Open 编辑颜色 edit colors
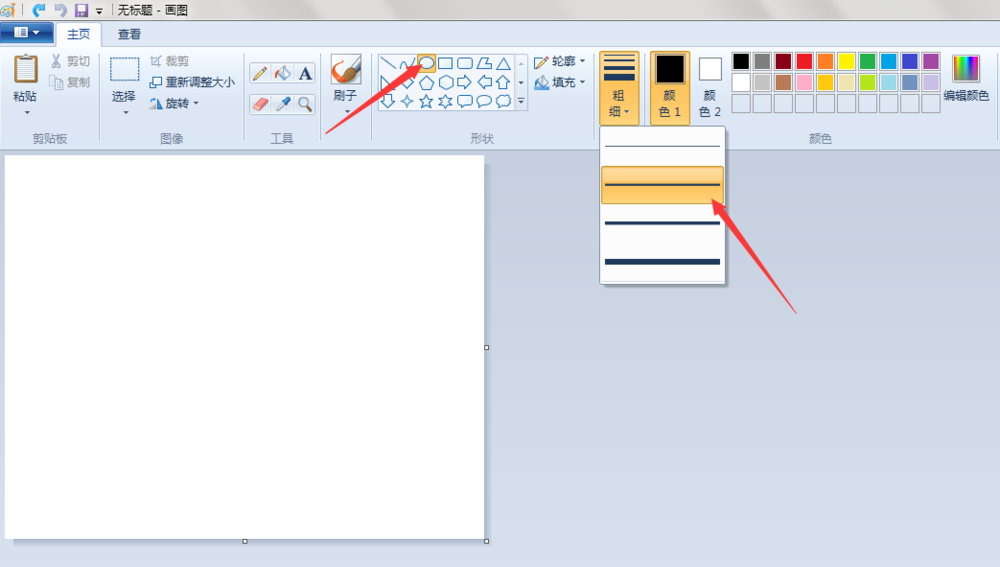The width and height of the screenshot is (1000, 567). coord(966,78)
